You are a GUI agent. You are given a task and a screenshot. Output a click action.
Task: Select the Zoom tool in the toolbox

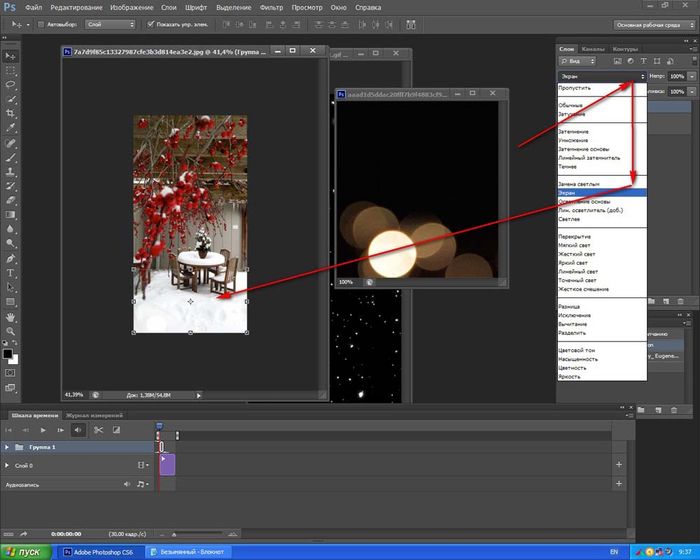pyautogui.click(x=10, y=331)
